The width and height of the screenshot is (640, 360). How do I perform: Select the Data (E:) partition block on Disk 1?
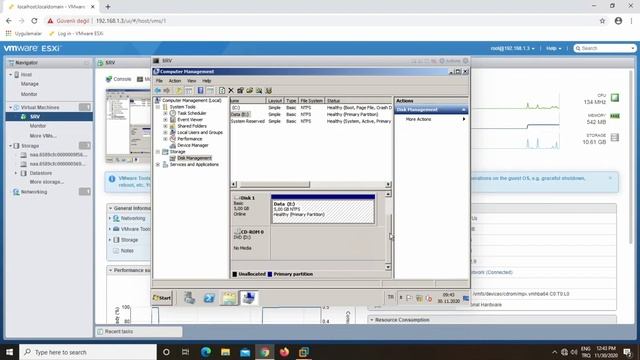(323, 209)
